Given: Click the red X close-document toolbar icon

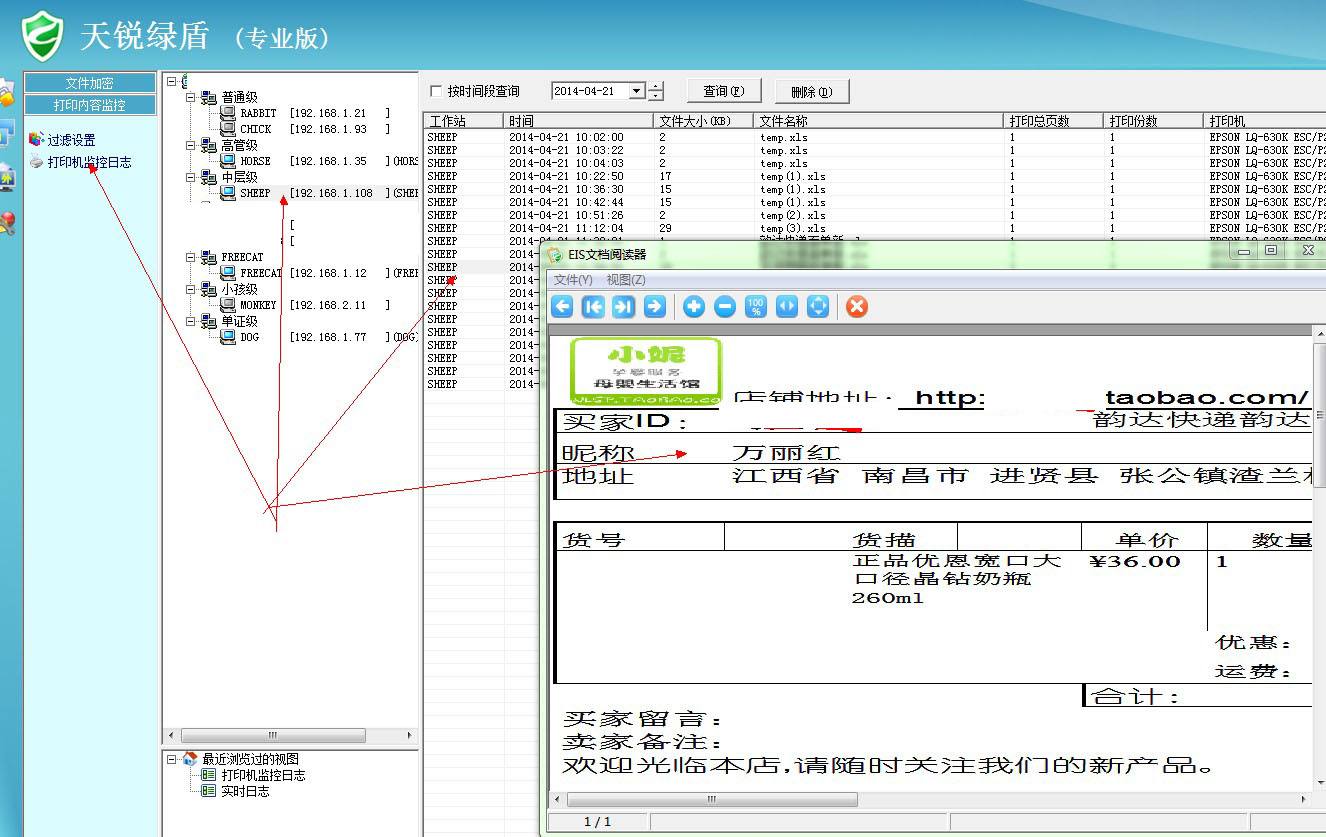Looking at the screenshot, I should click(x=856, y=307).
